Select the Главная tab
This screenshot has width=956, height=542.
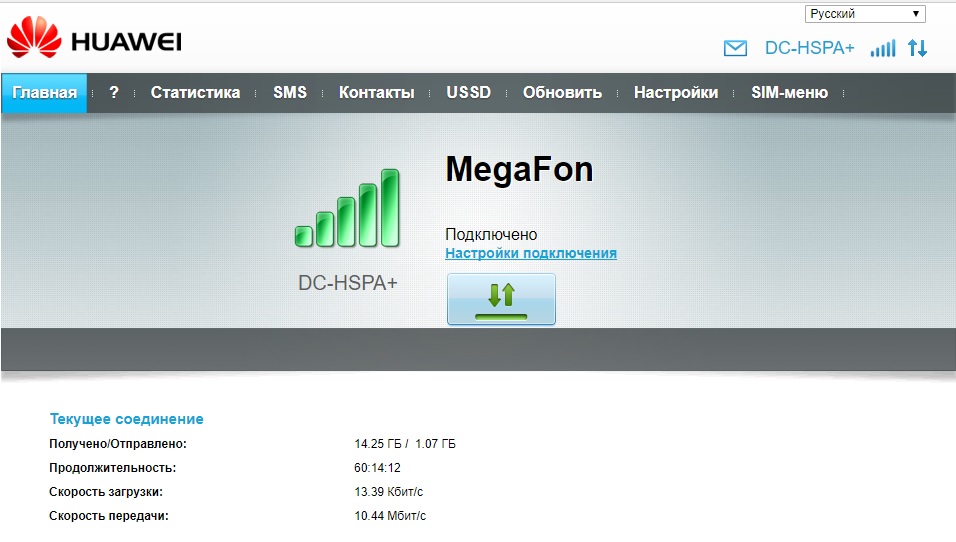coord(45,93)
